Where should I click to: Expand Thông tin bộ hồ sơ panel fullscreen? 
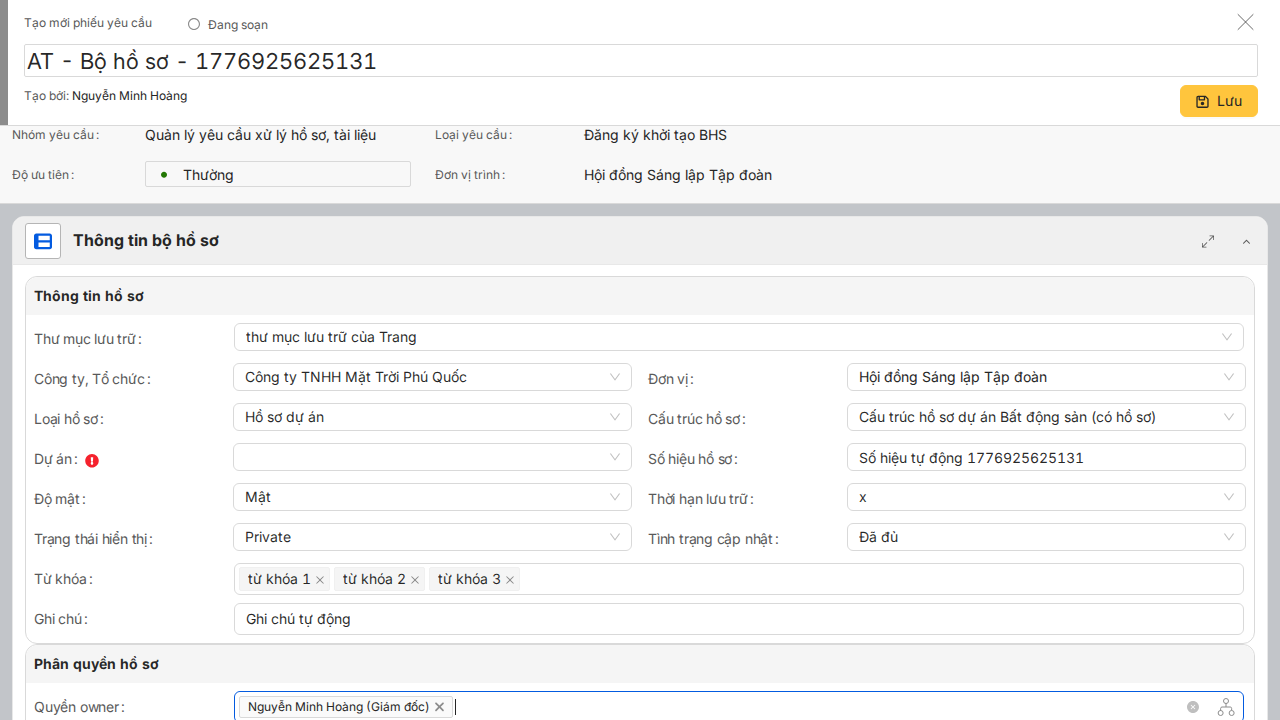pos(1208,241)
